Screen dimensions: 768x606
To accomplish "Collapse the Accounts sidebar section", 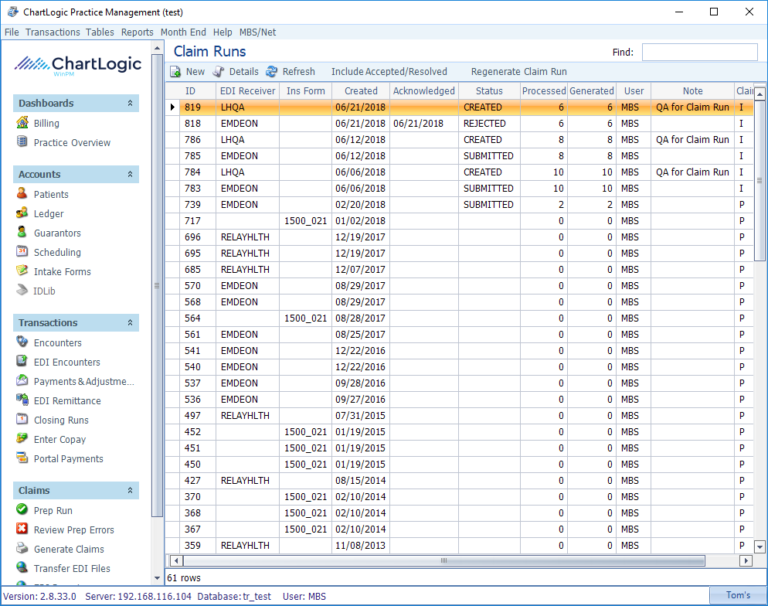I will [x=130, y=174].
